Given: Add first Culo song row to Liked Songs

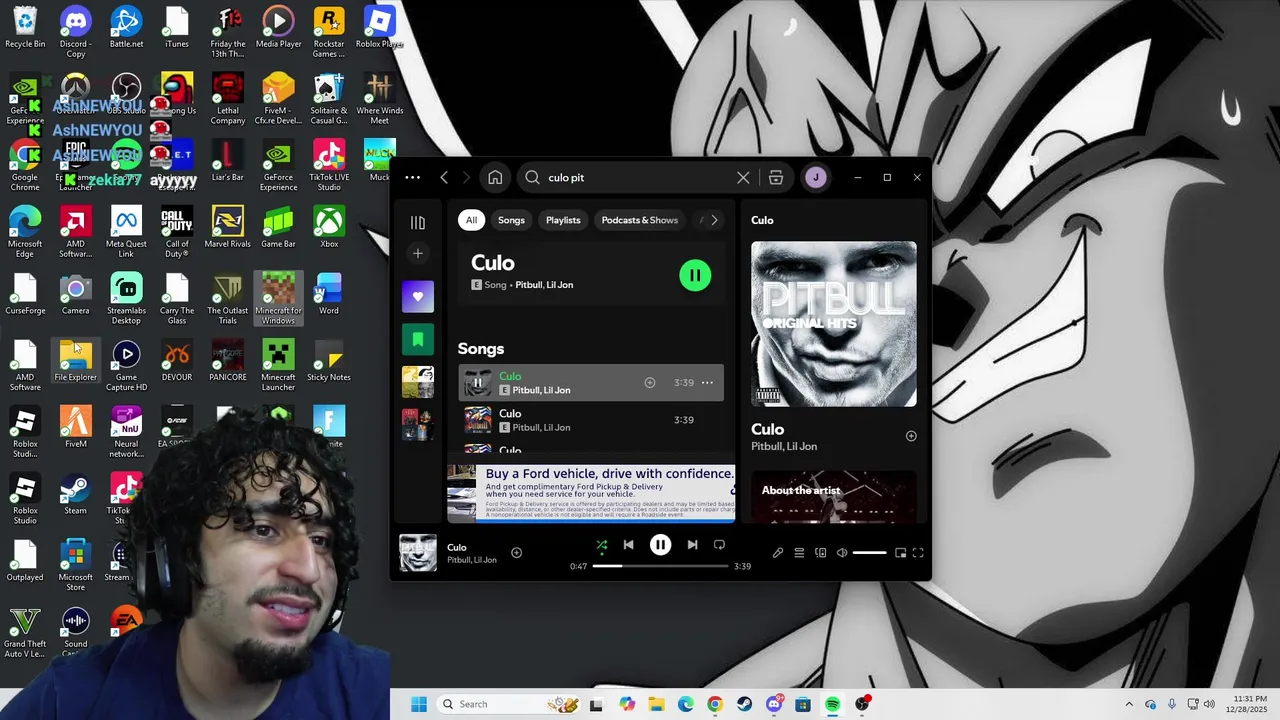Looking at the screenshot, I should click(x=650, y=383).
